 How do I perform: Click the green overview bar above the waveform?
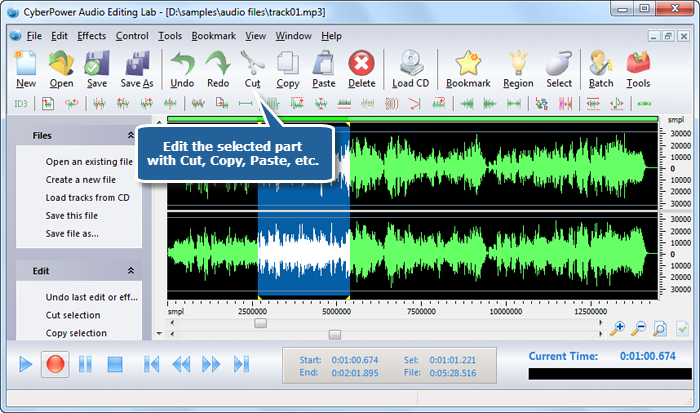point(412,119)
